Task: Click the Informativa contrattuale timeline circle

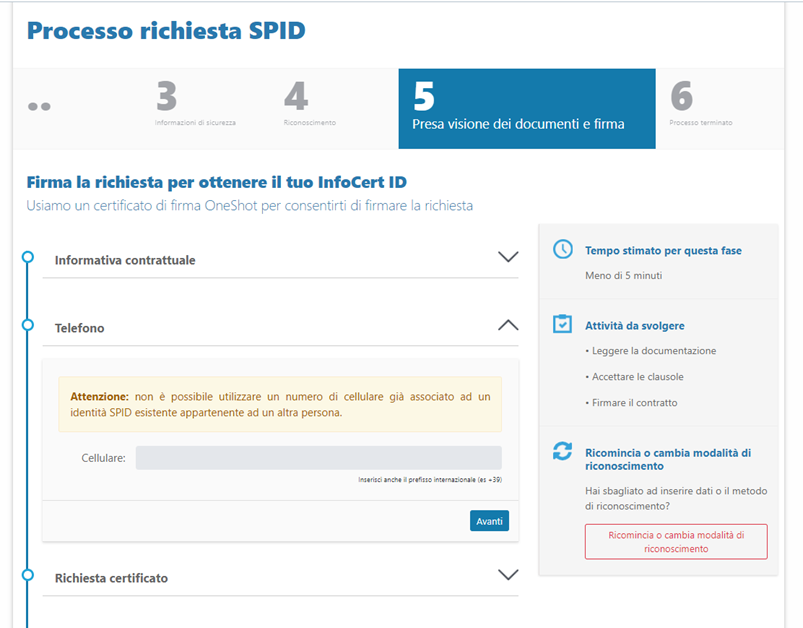Action: [x=28, y=257]
